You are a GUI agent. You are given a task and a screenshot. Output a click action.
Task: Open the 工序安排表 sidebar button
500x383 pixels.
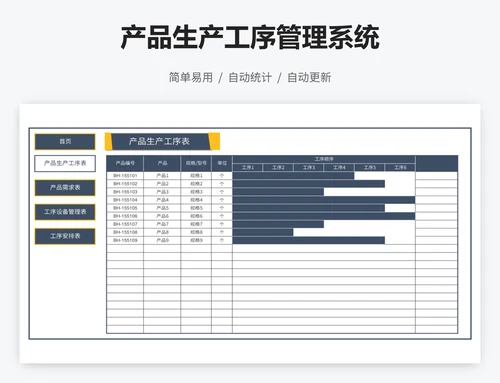tap(65, 236)
